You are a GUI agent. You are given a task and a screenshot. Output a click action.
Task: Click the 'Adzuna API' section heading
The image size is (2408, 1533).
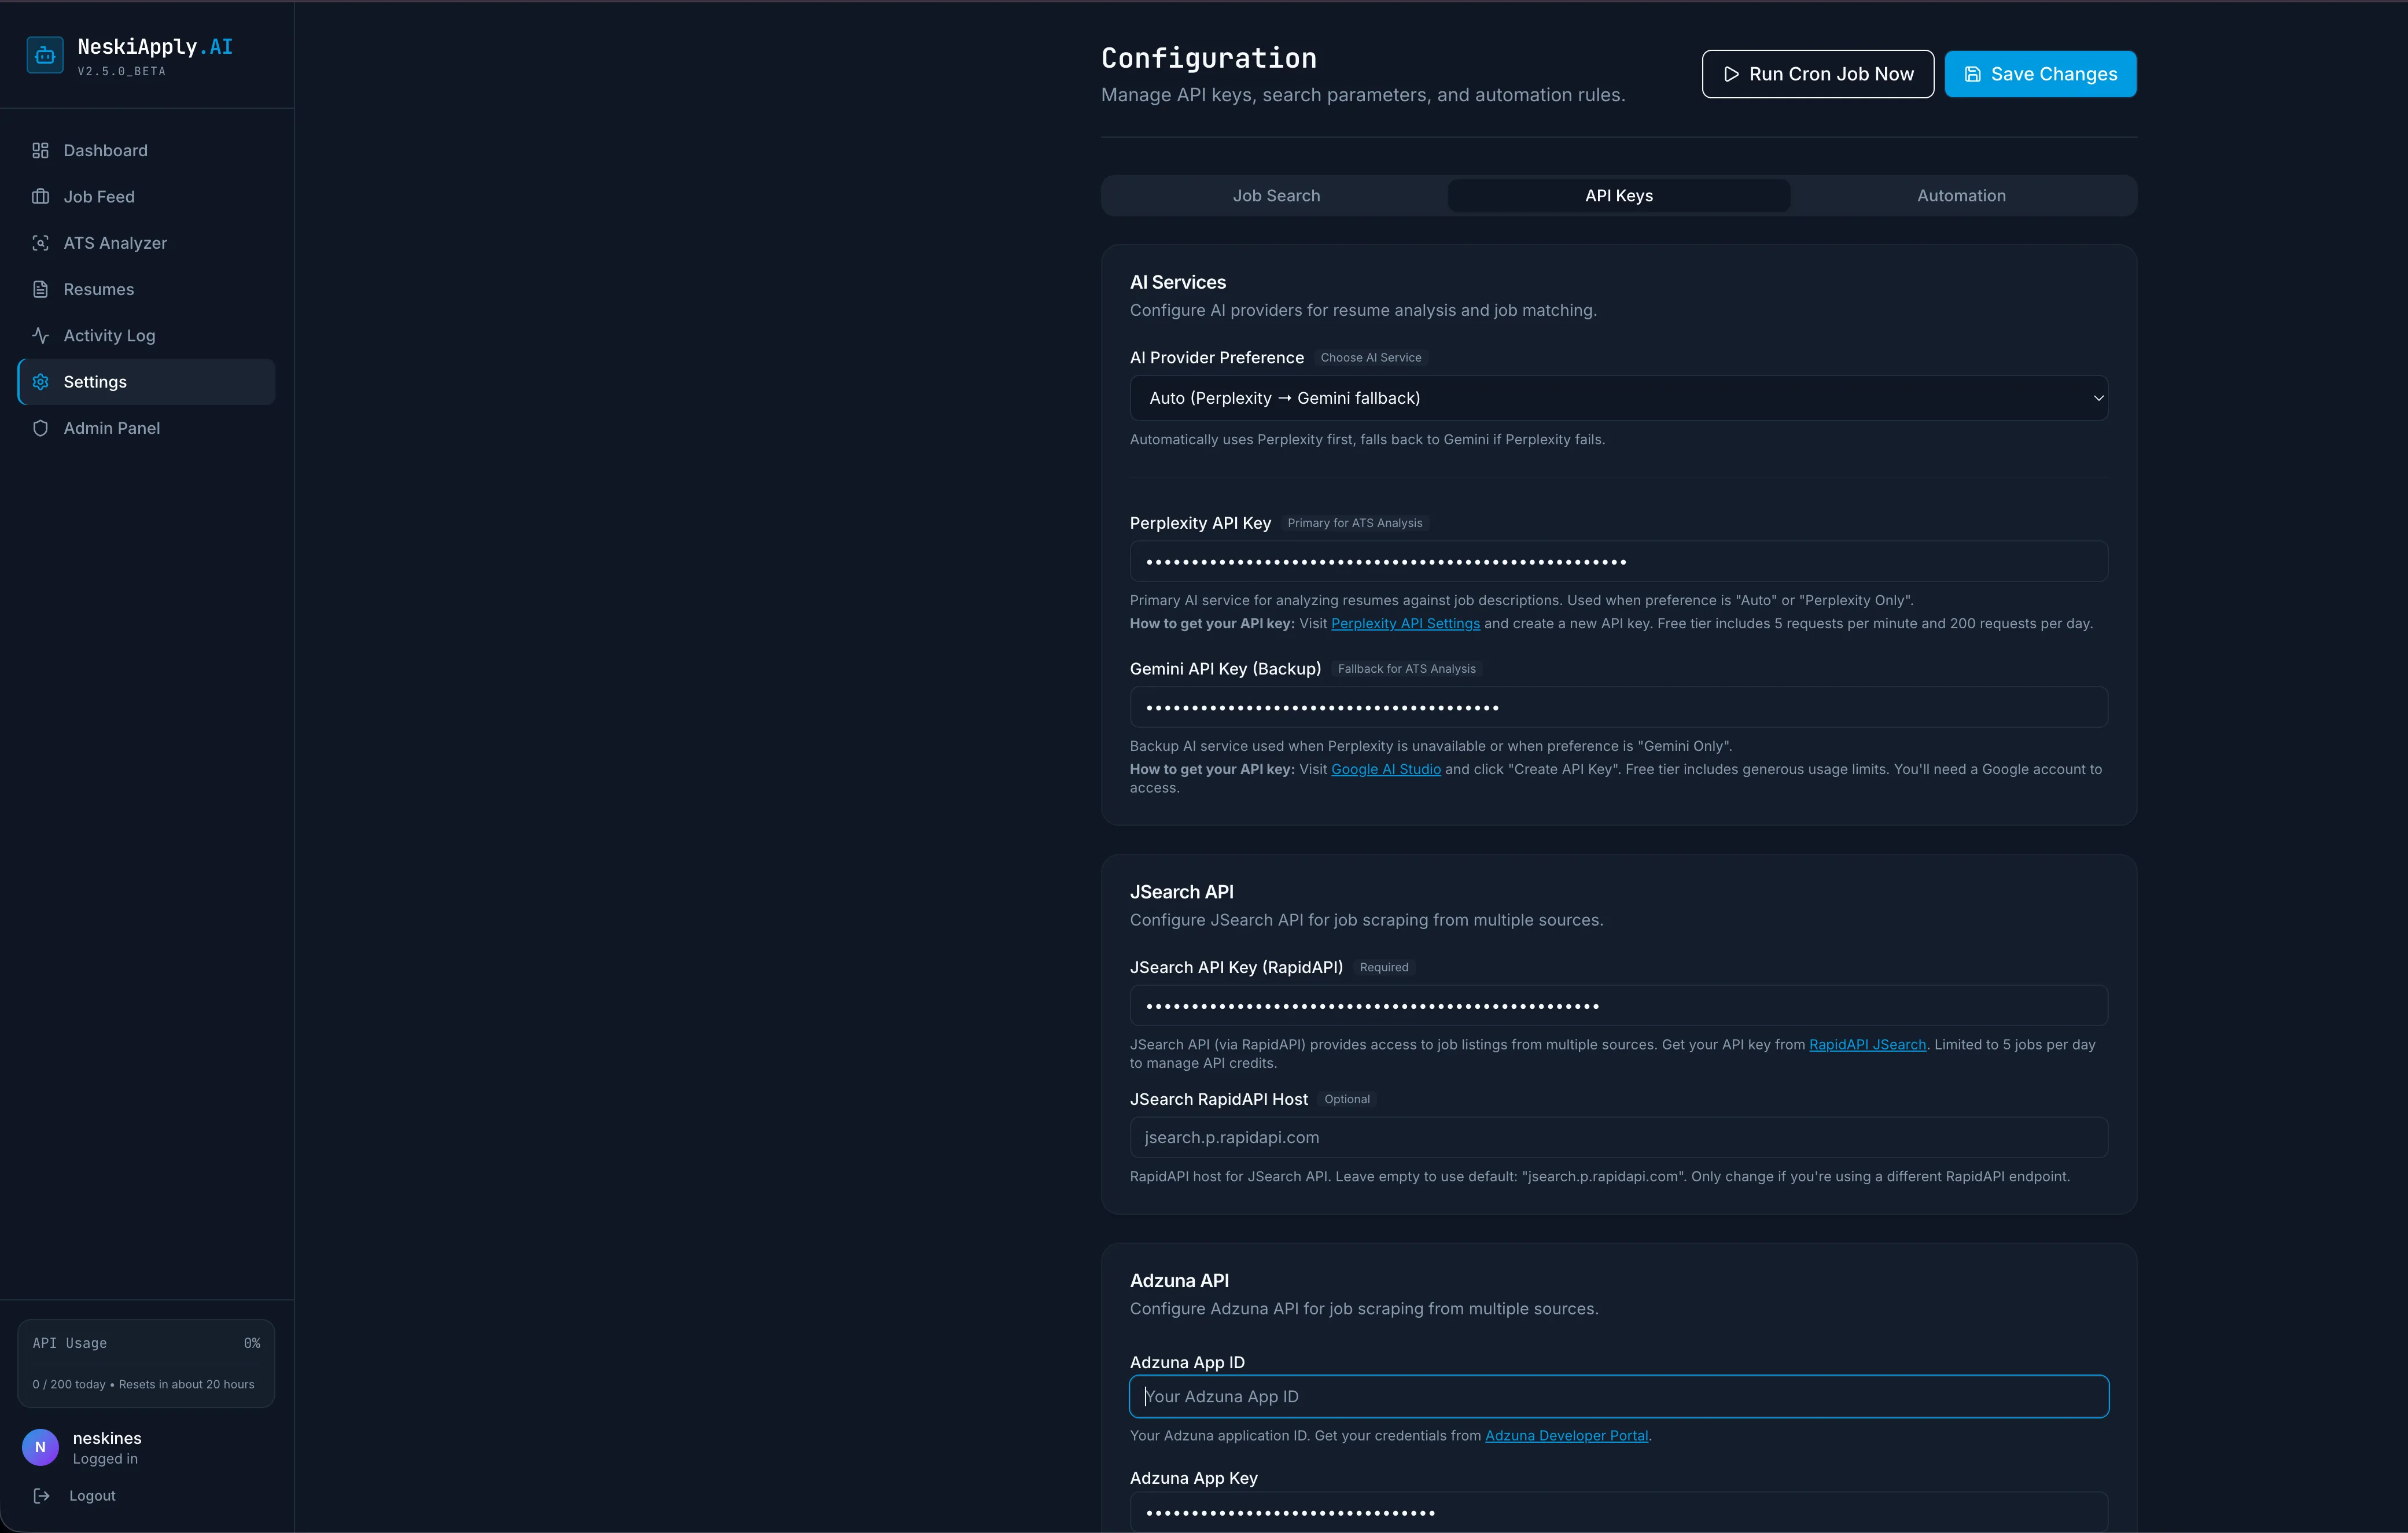(1179, 1280)
